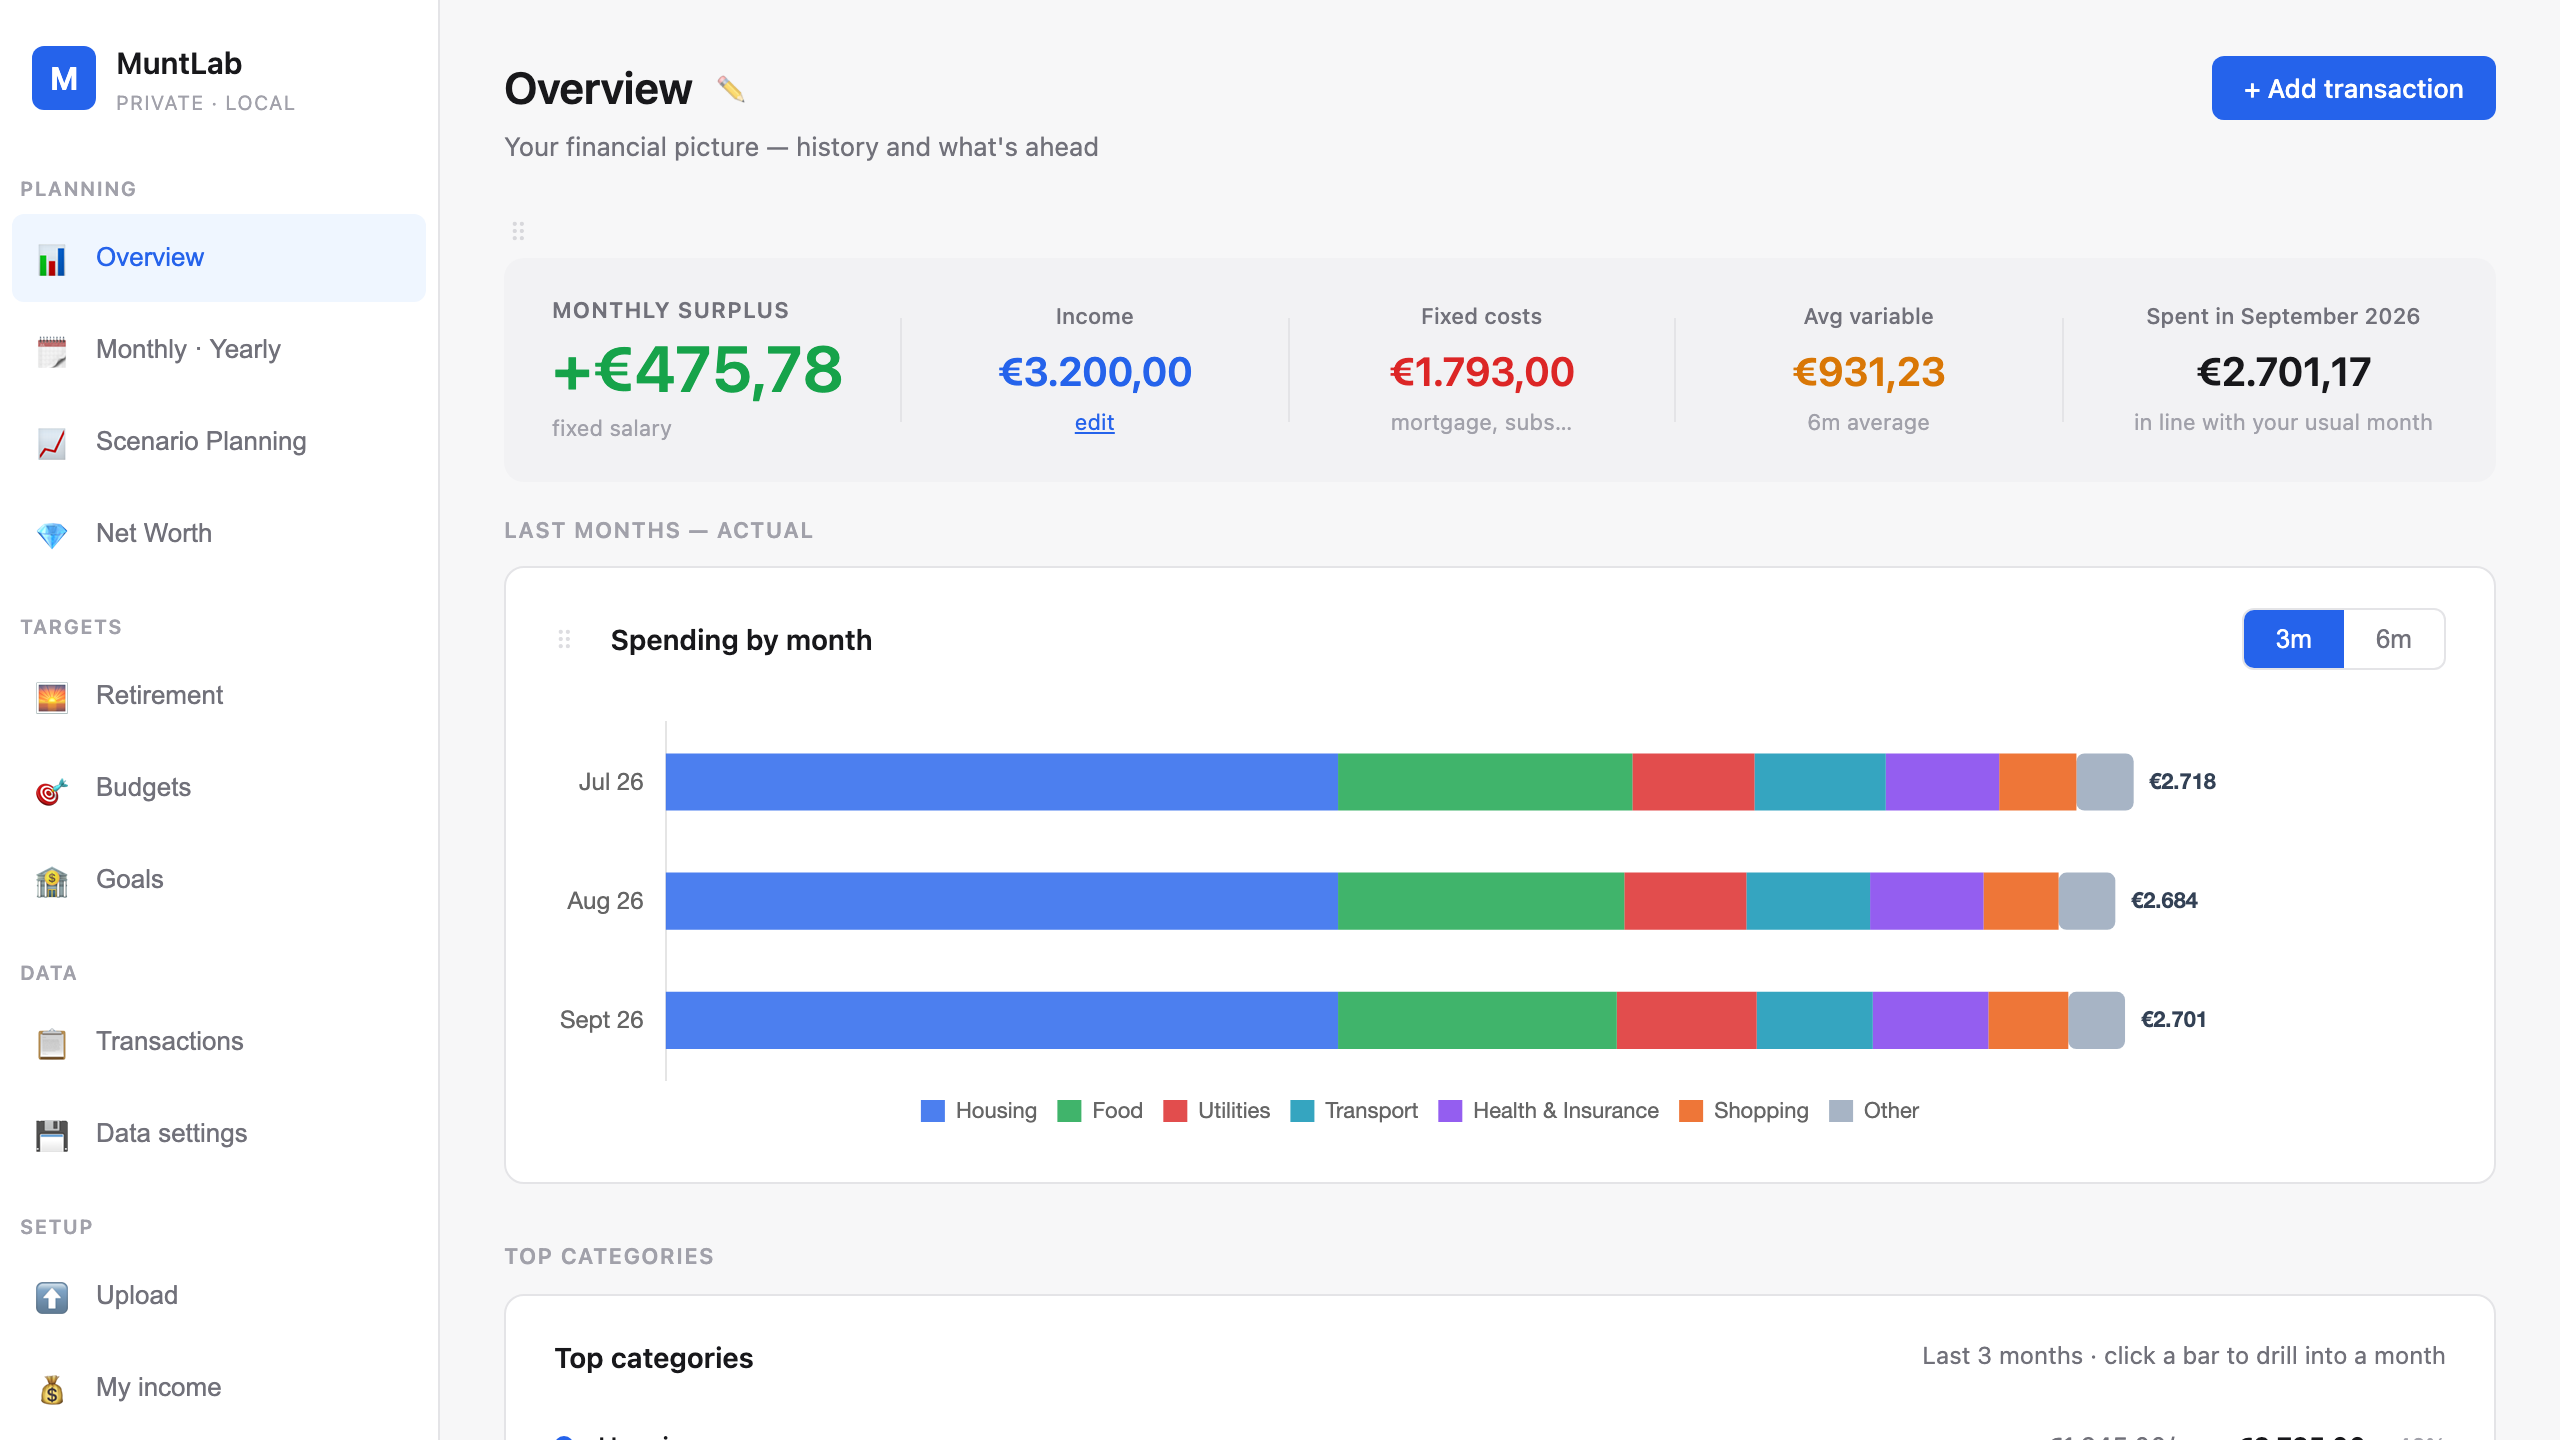The width and height of the screenshot is (2560, 1440).
Task: Toggle Housing series in chart legend
Action: coord(978,1110)
